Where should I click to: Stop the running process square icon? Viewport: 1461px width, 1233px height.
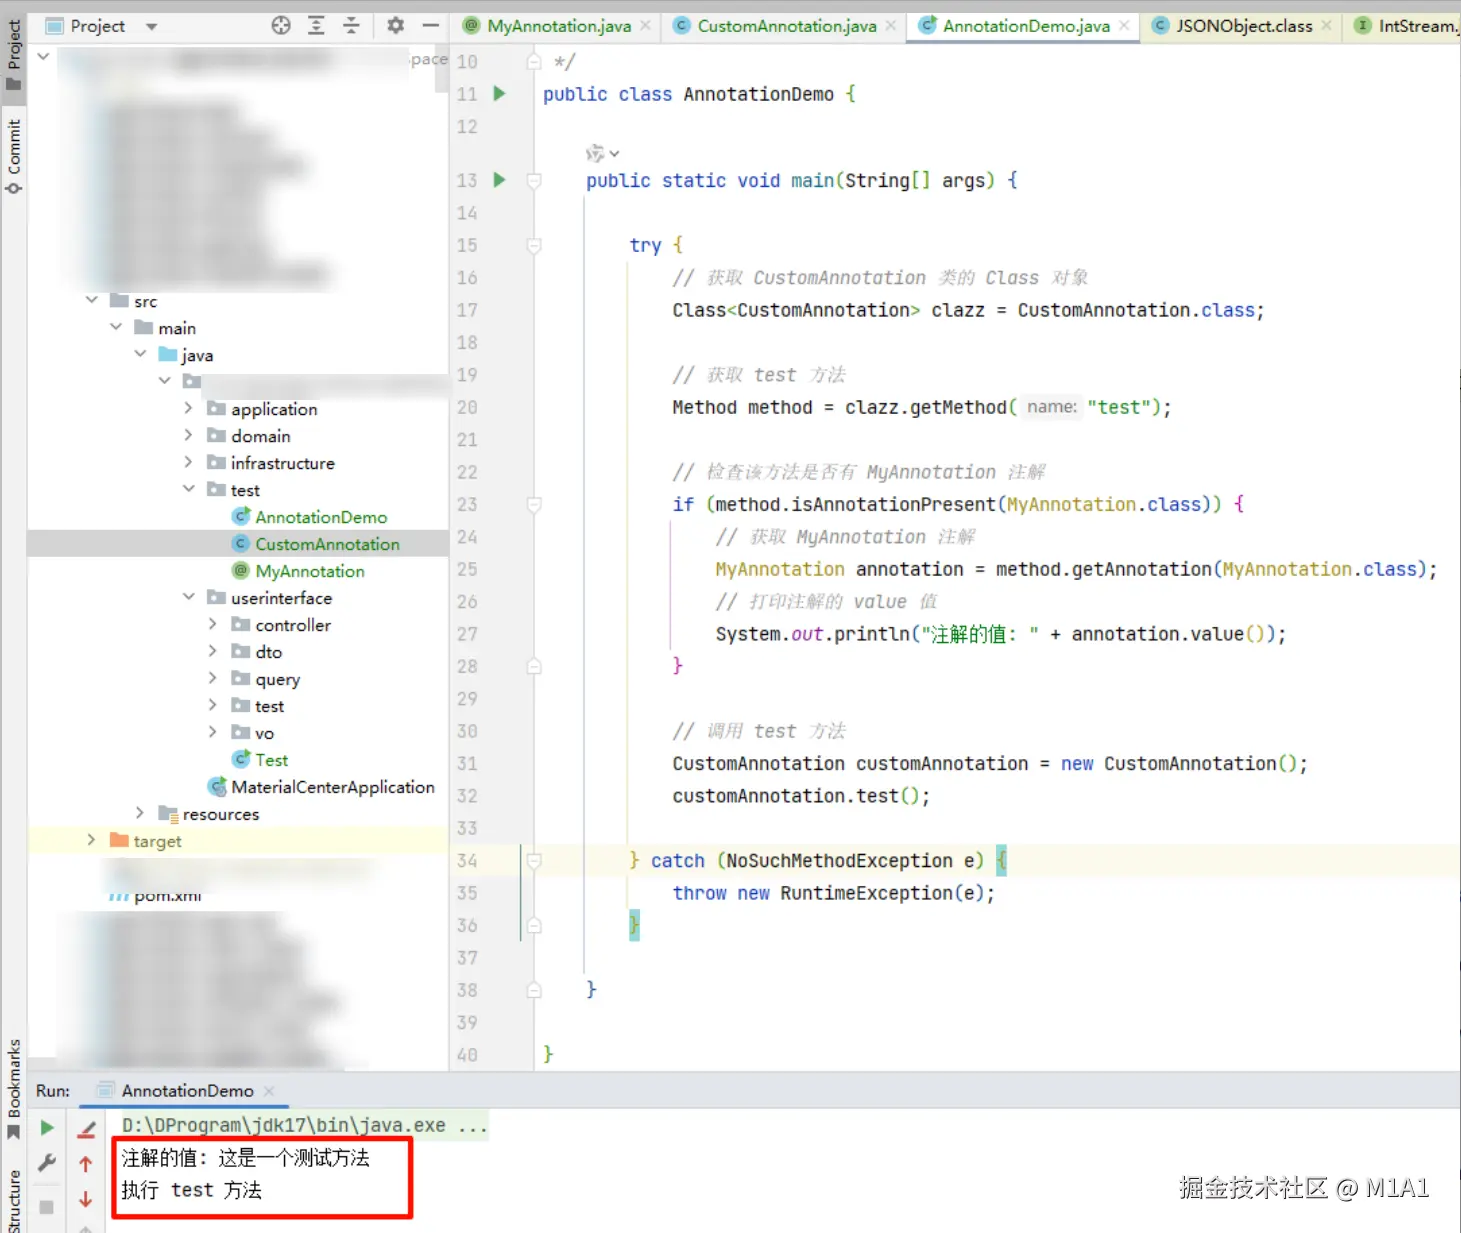point(47,1207)
